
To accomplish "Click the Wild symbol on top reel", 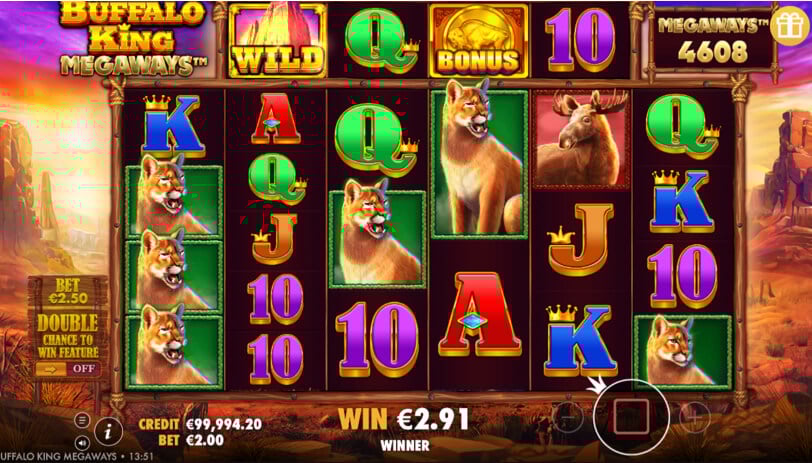I will click(x=278, y=40).
